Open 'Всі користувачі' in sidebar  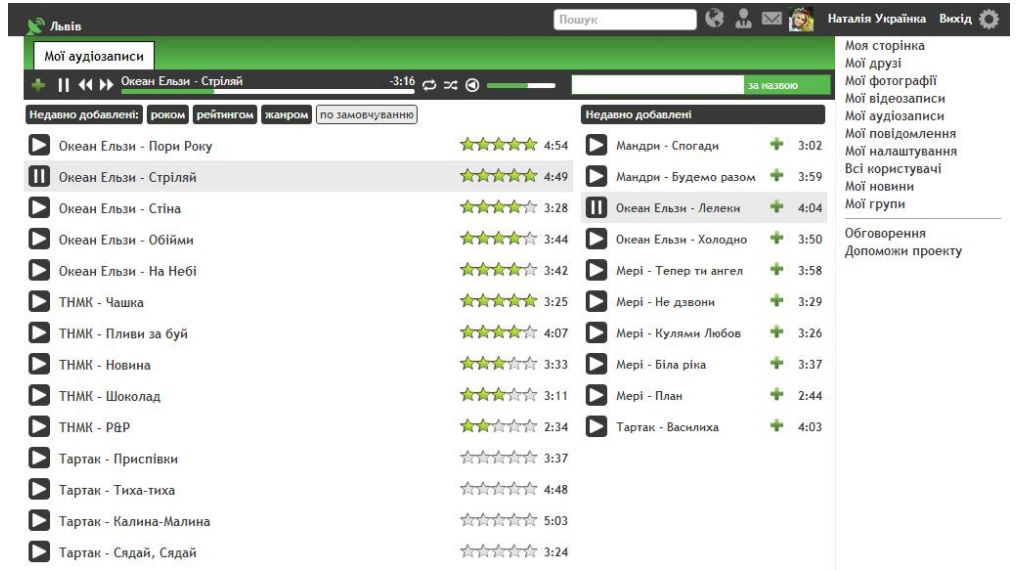(892, 169)
